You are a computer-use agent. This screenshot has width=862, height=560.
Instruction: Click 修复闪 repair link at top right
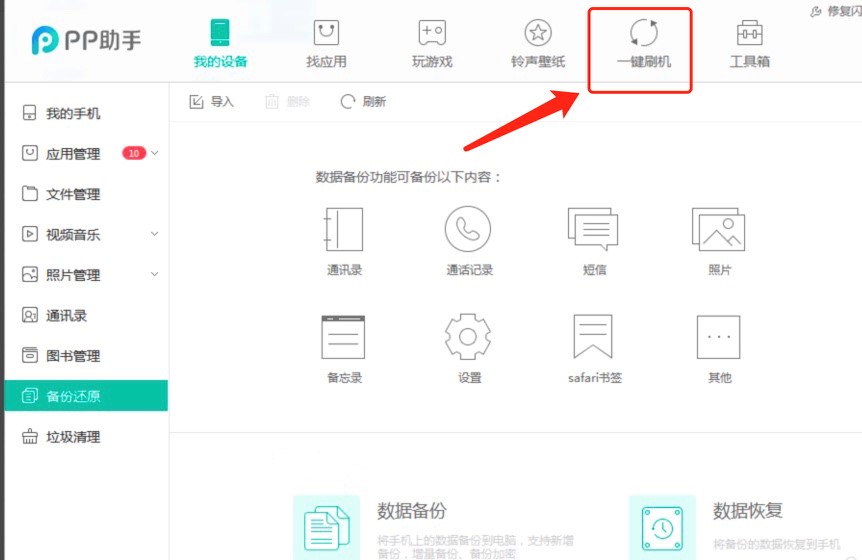836,11
